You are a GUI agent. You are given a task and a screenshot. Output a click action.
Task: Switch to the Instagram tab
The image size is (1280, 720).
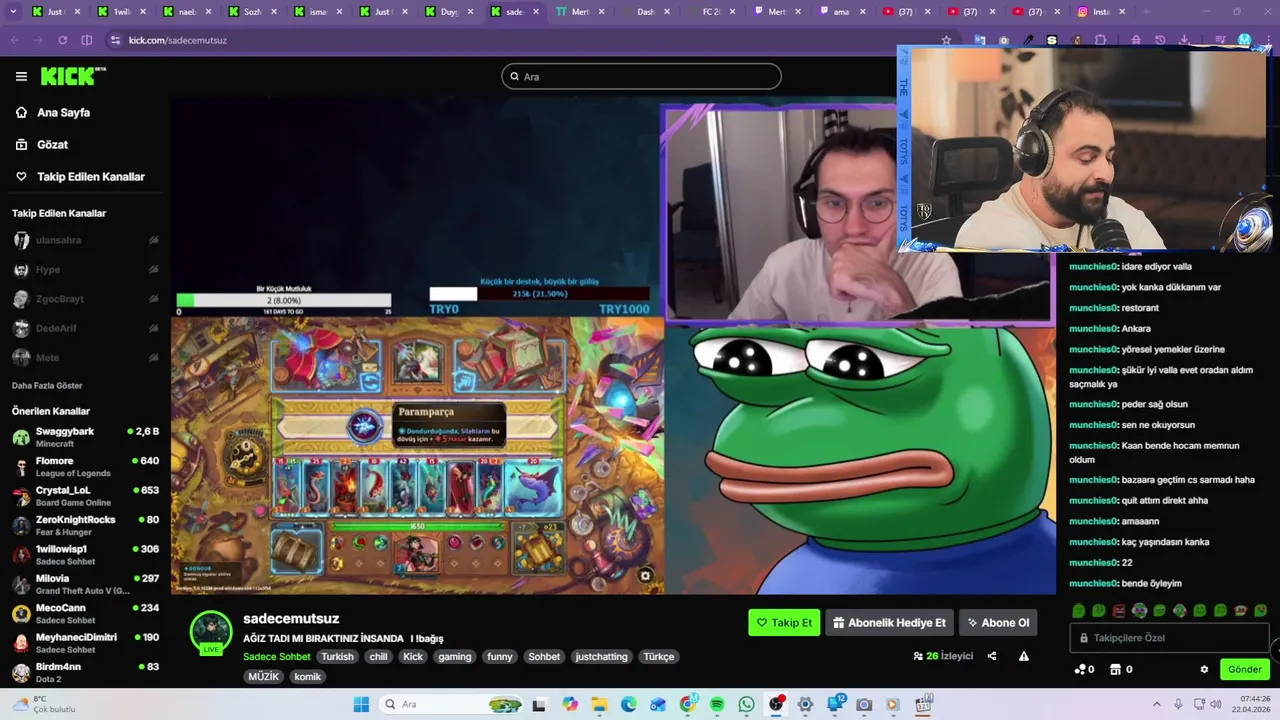point(1100,12)
